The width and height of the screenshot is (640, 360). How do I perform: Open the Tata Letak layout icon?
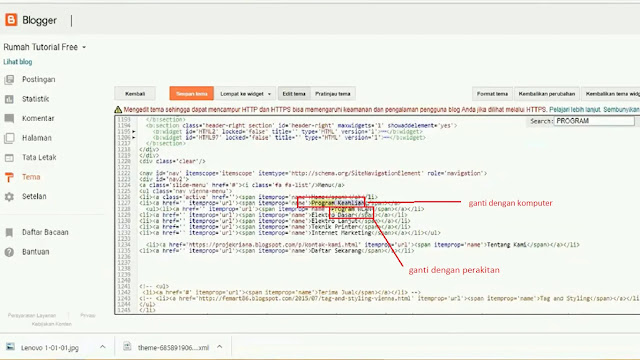tap(9, 158)
